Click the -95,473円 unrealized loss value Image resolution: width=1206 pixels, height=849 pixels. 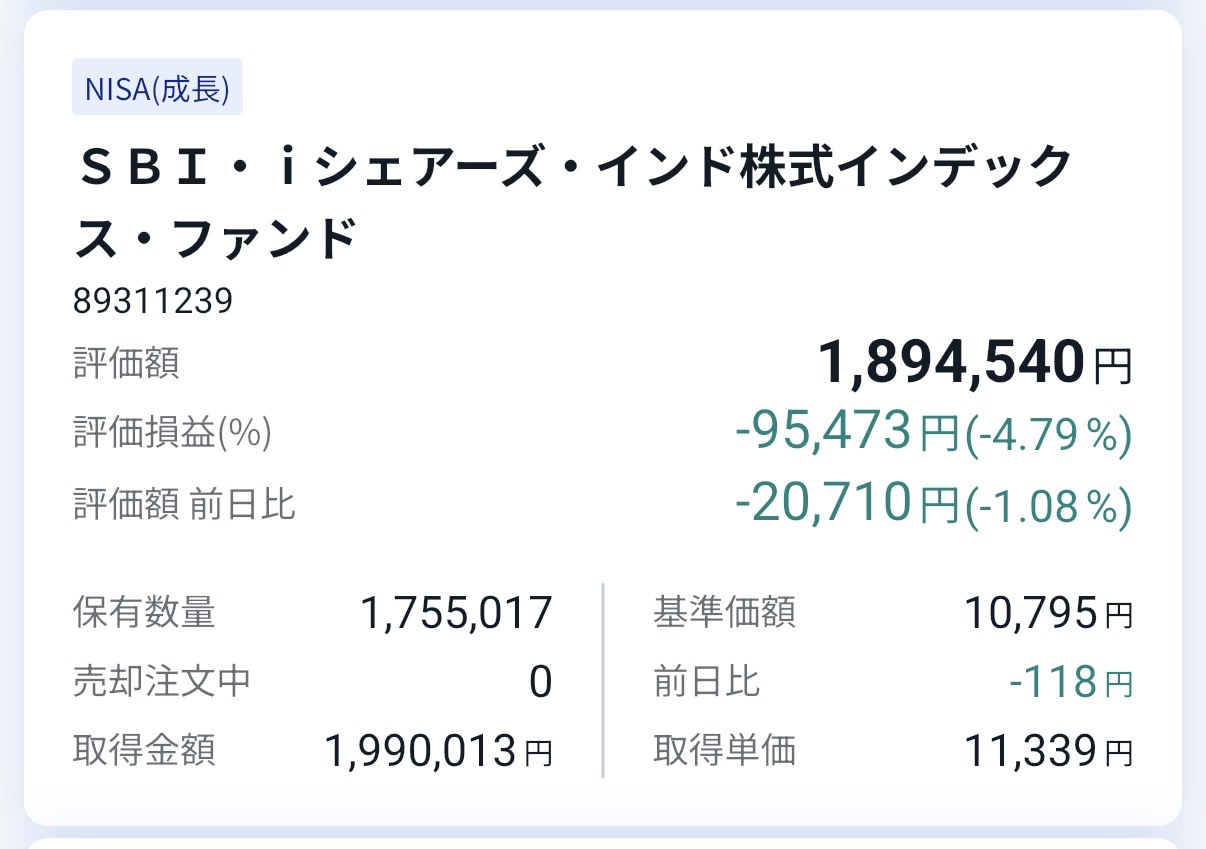(x=845, y=433)
